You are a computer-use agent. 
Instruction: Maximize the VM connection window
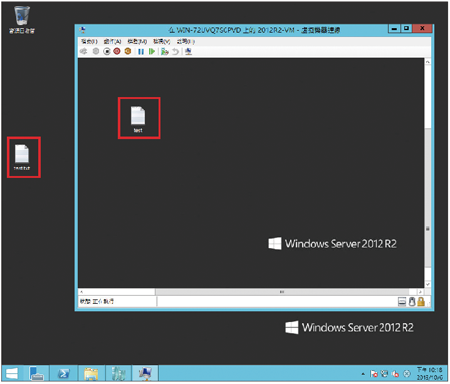(x=406, y=29)
